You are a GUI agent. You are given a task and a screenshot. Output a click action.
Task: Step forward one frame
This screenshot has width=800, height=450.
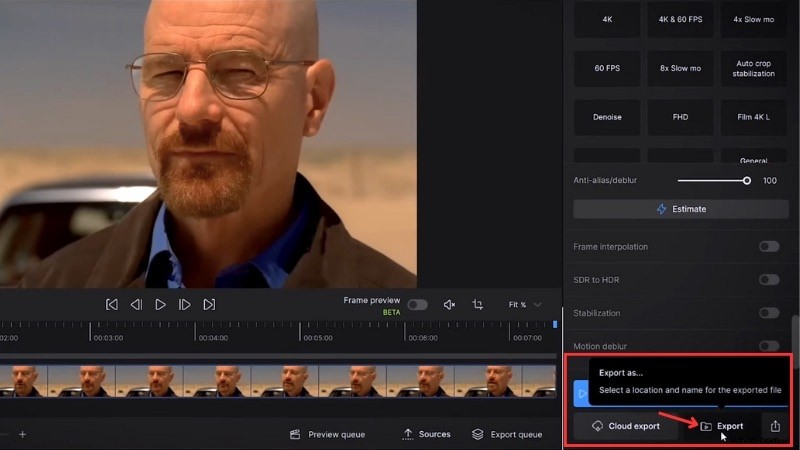point(185,305)
